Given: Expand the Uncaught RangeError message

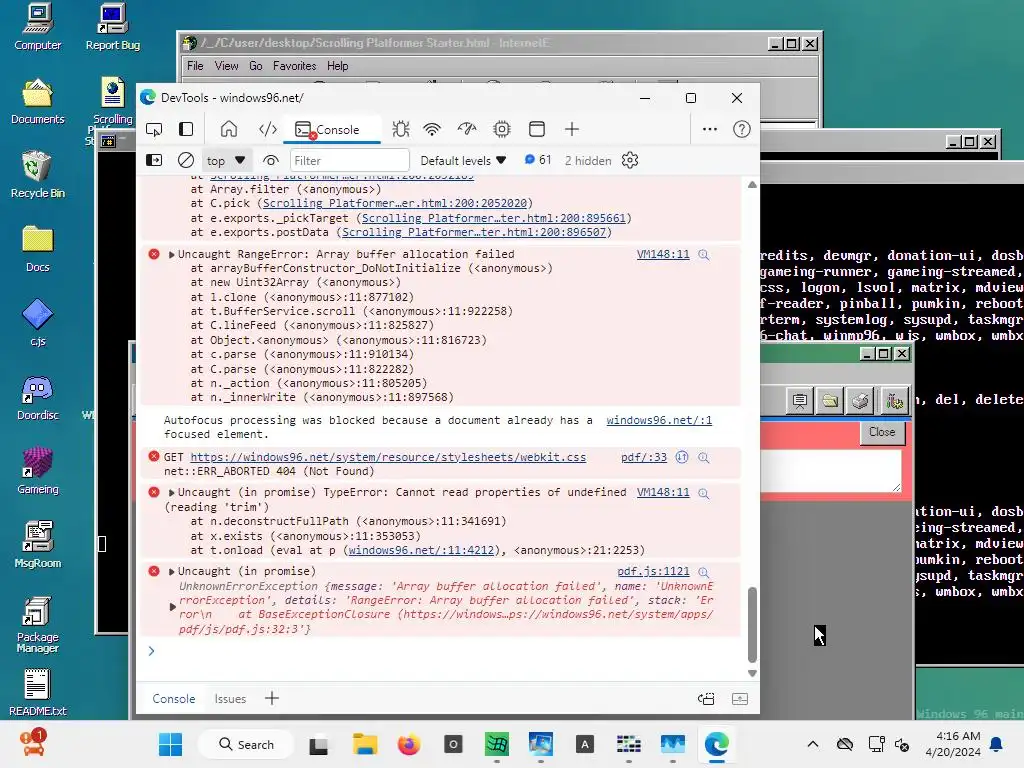Looking at the screenshot, I should point(172,255).
